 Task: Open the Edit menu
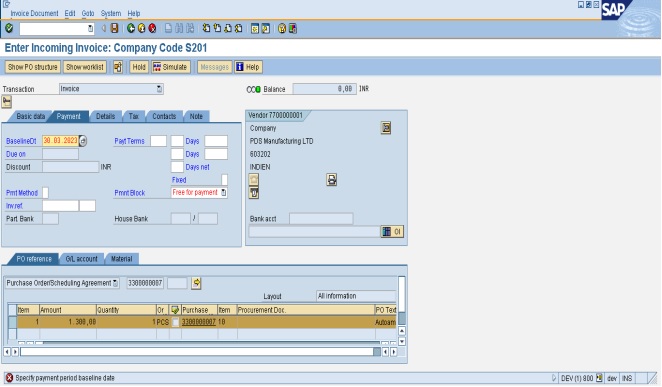coord(70,13)
